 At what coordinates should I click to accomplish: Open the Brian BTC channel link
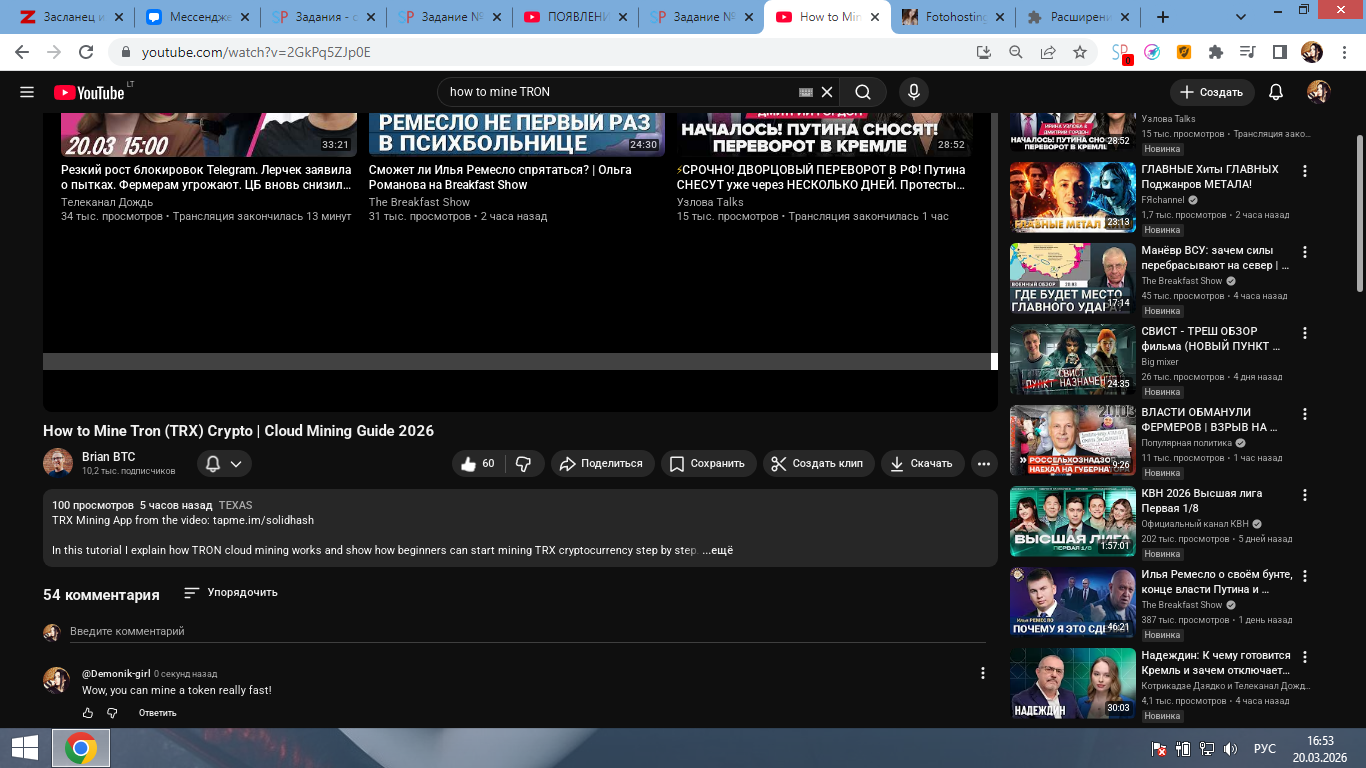click(108, 457)
